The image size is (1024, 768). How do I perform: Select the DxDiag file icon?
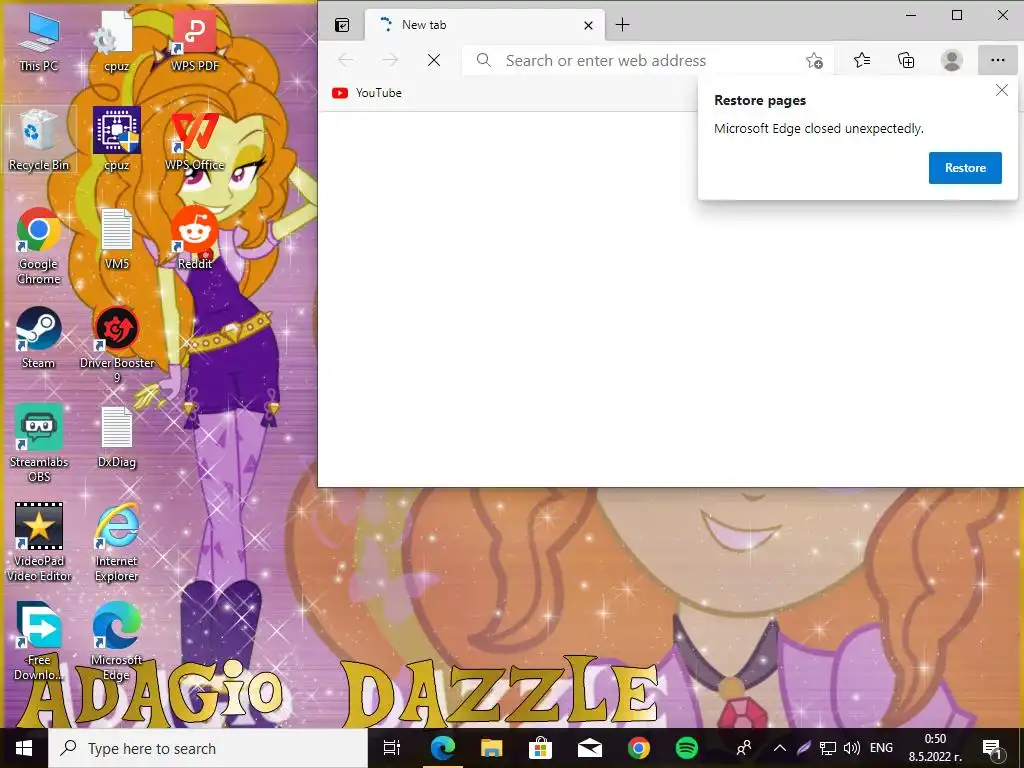(x=117, y=437)
